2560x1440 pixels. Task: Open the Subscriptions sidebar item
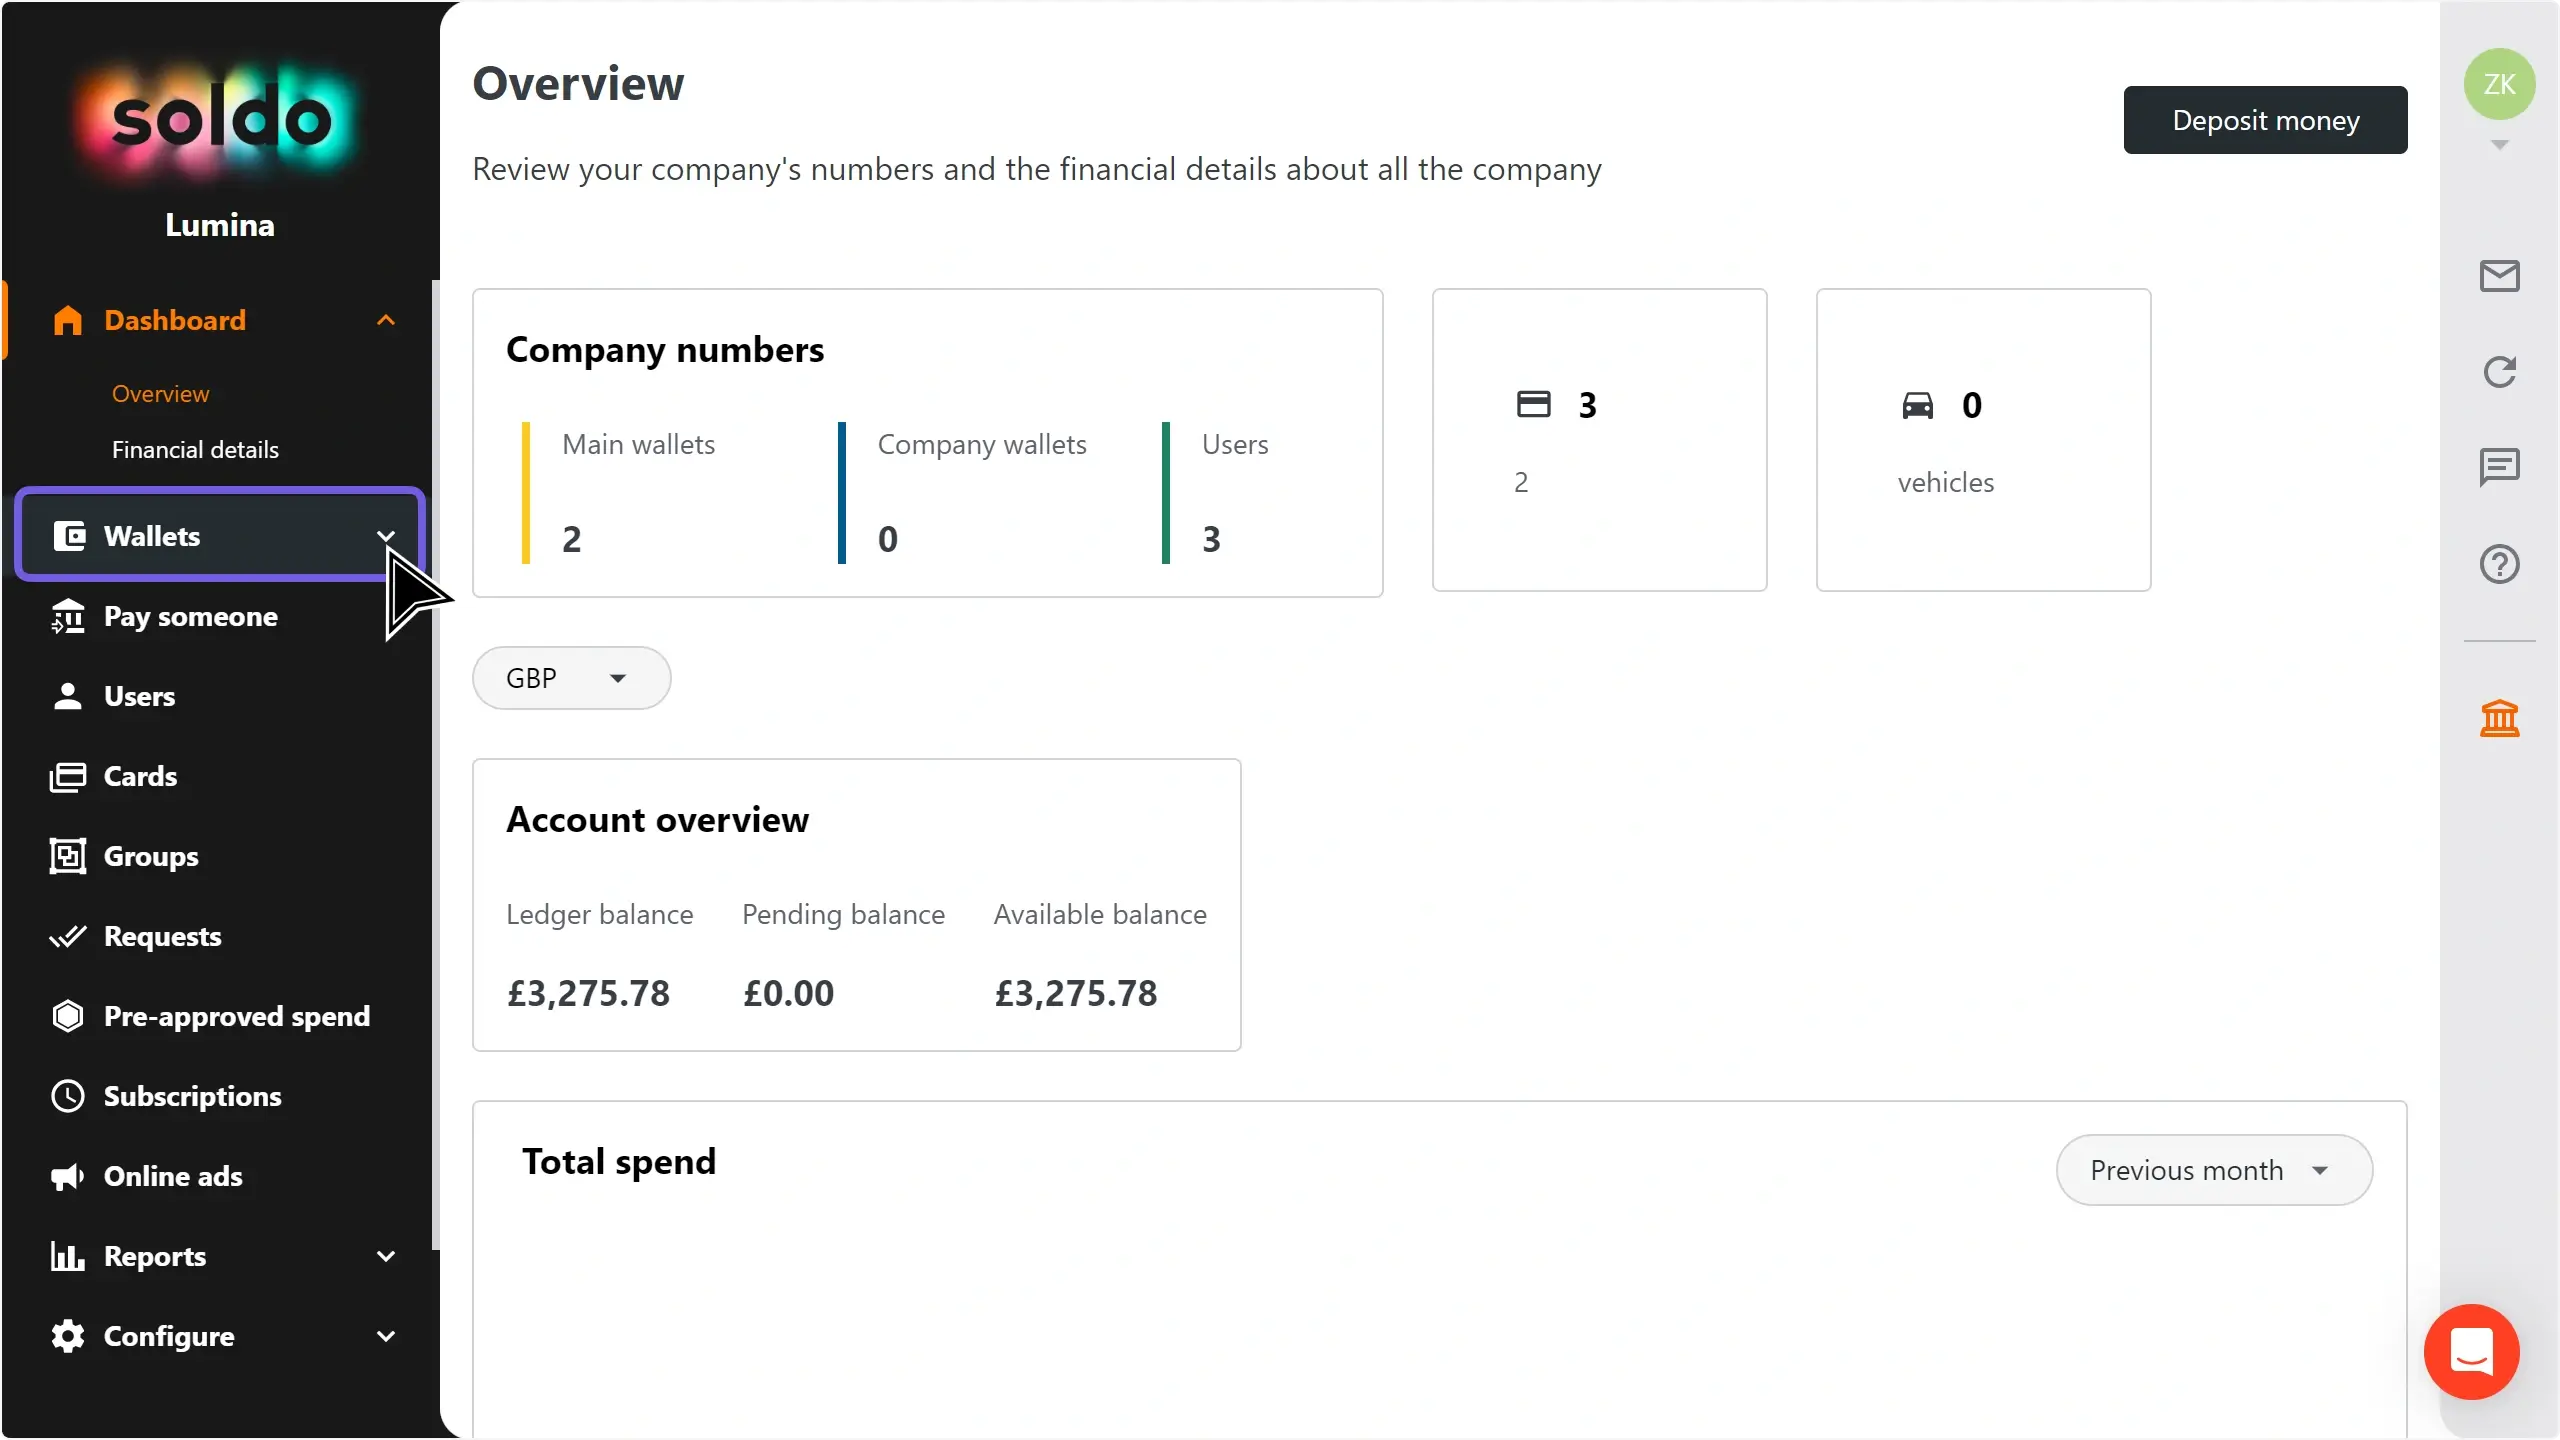point(192,1096)
